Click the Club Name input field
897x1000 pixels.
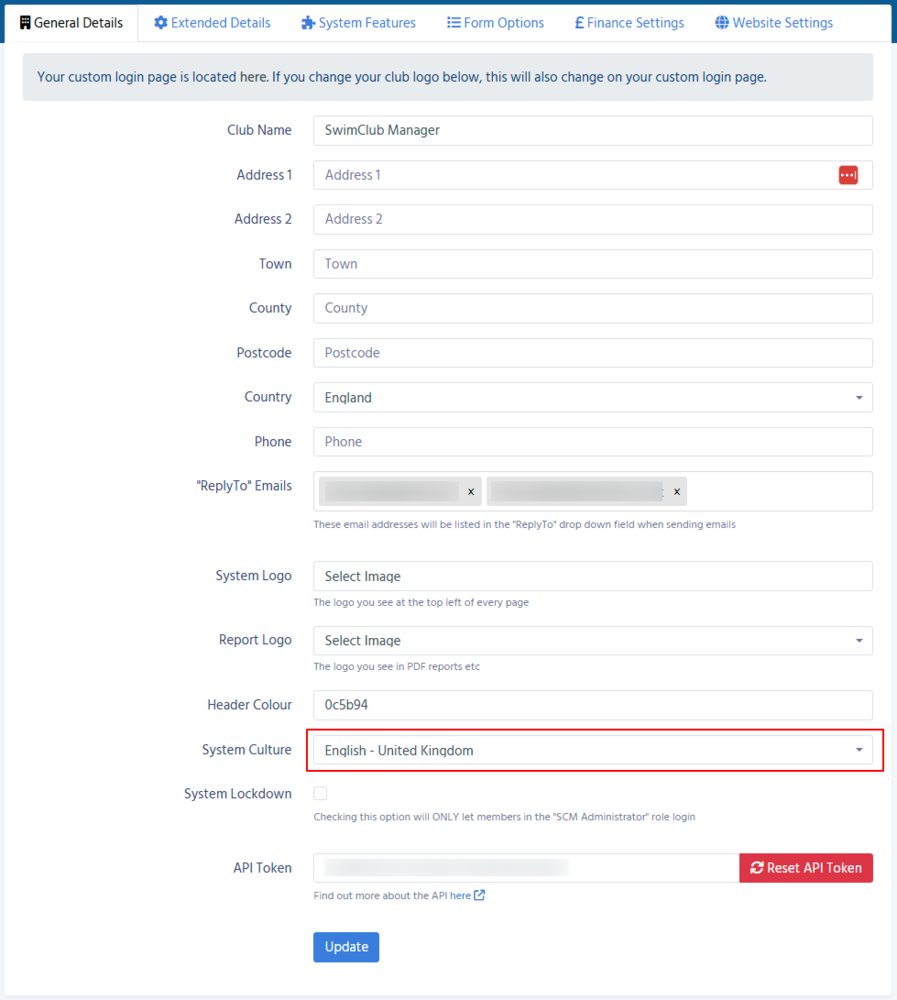(592, 130)
